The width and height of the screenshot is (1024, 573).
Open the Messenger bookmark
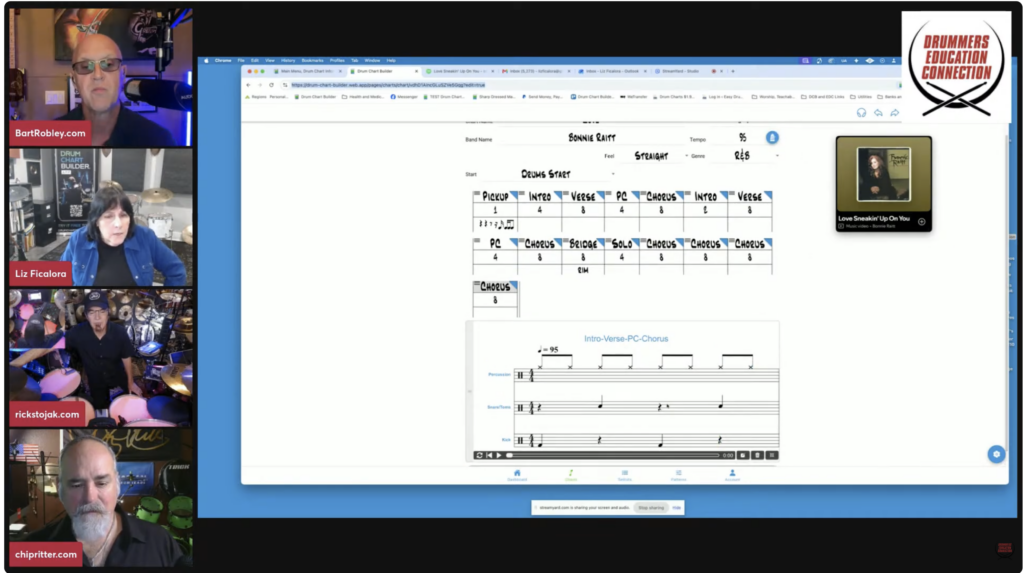coord(404,97)
